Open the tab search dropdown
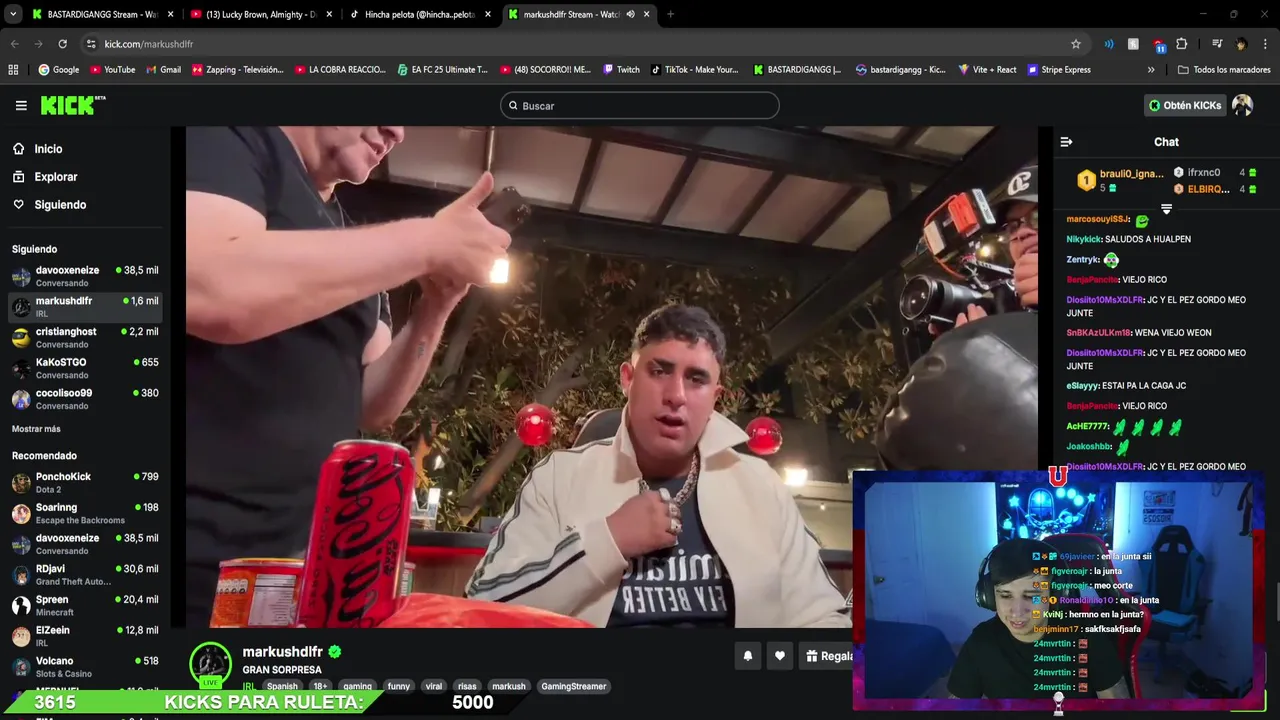This screenshot has width=1280, height=720. click(x=13, y=14)
